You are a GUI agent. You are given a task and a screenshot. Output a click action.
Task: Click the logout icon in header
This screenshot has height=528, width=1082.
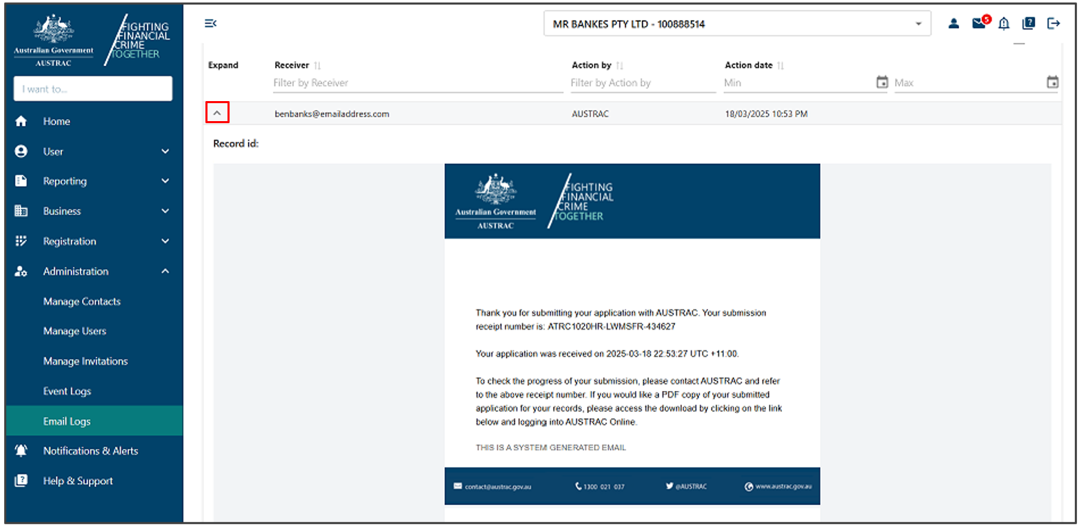pos(1053,24)
